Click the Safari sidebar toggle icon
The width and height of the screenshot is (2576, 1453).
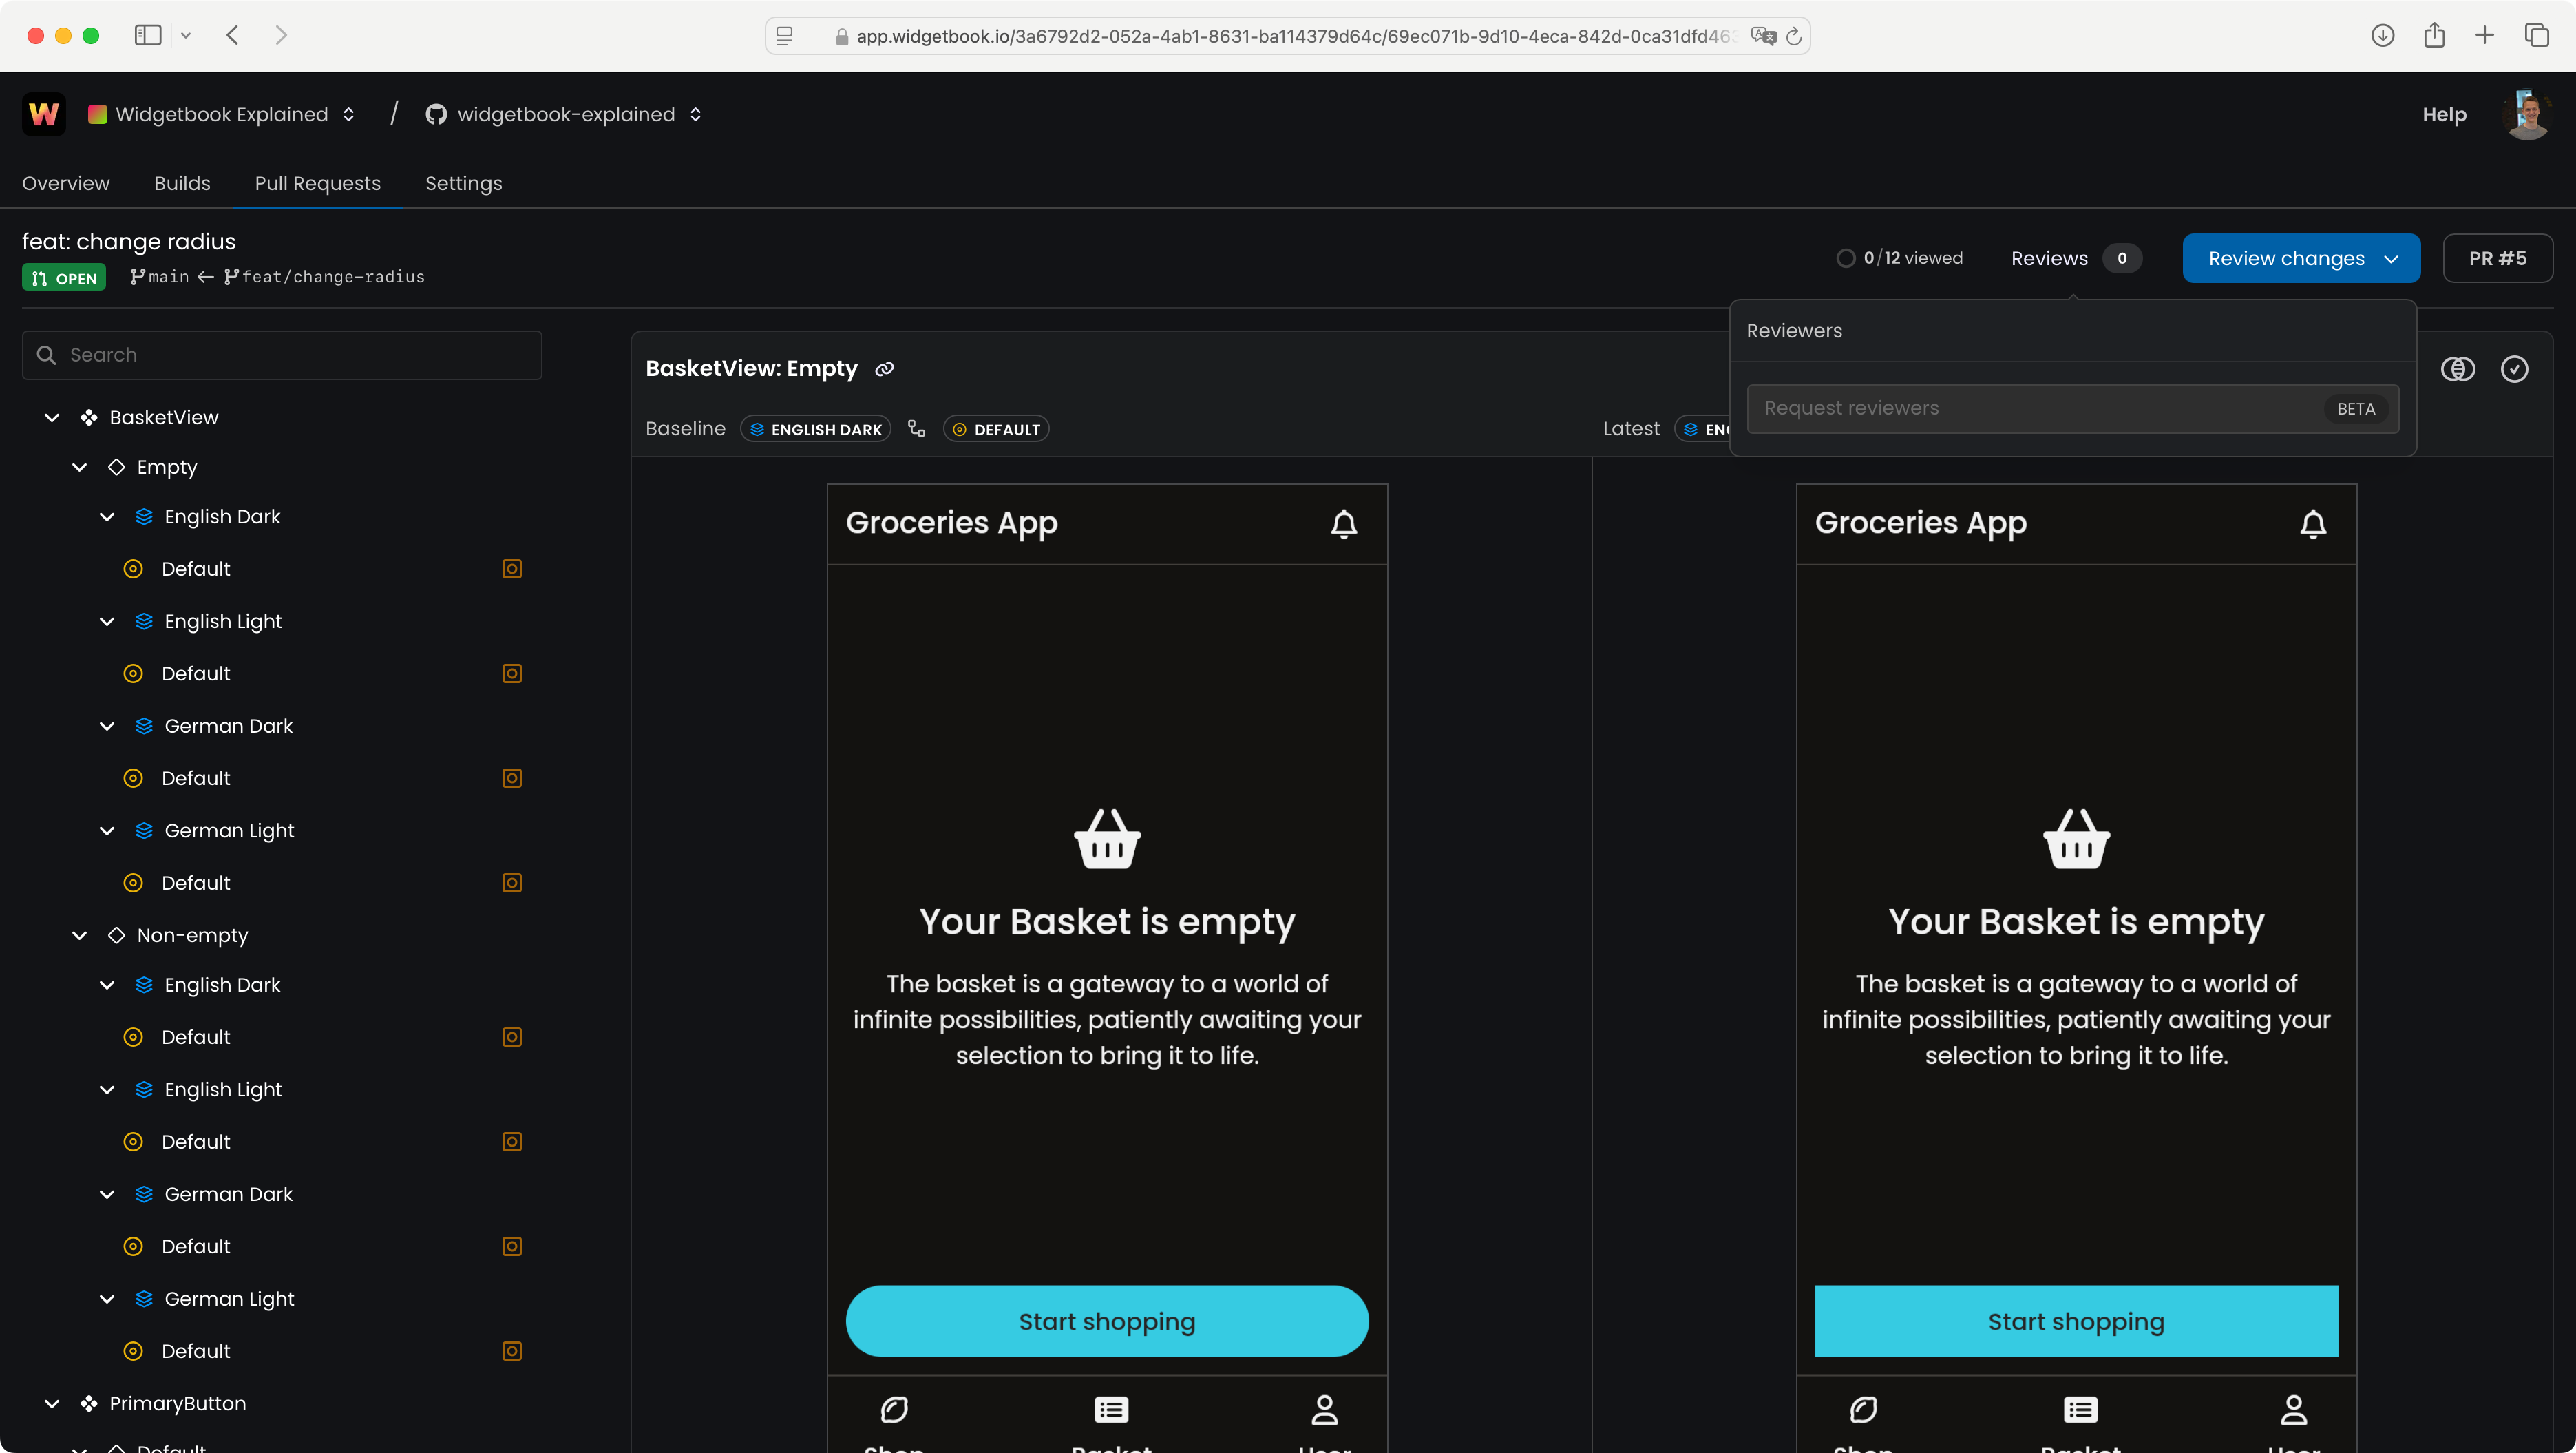(x=148, y=36)
